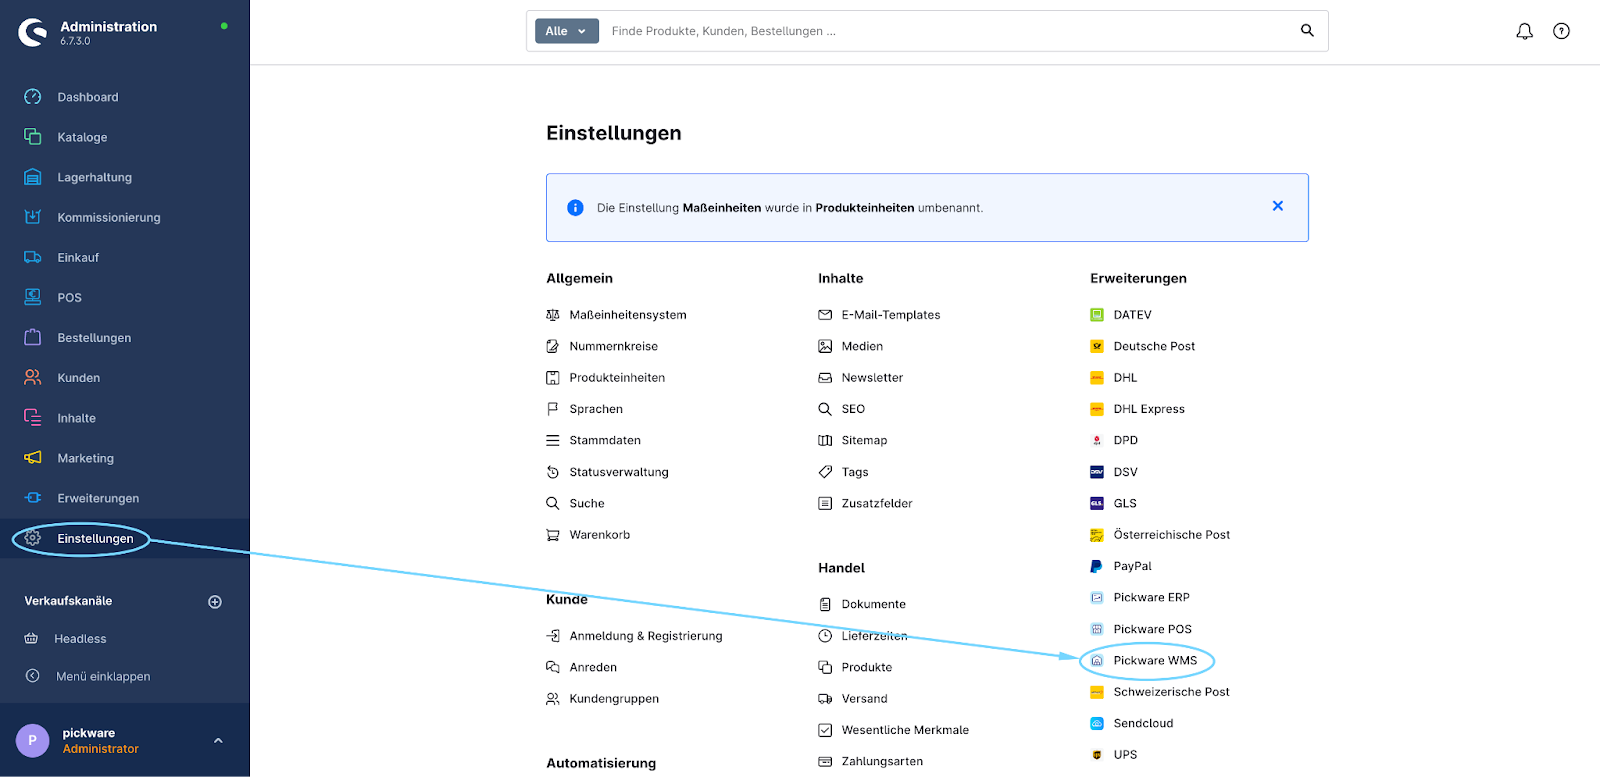Screen dimensions: 1600x777
Task: Add a sales channel with plus icon
Action: tap(215, 602)
